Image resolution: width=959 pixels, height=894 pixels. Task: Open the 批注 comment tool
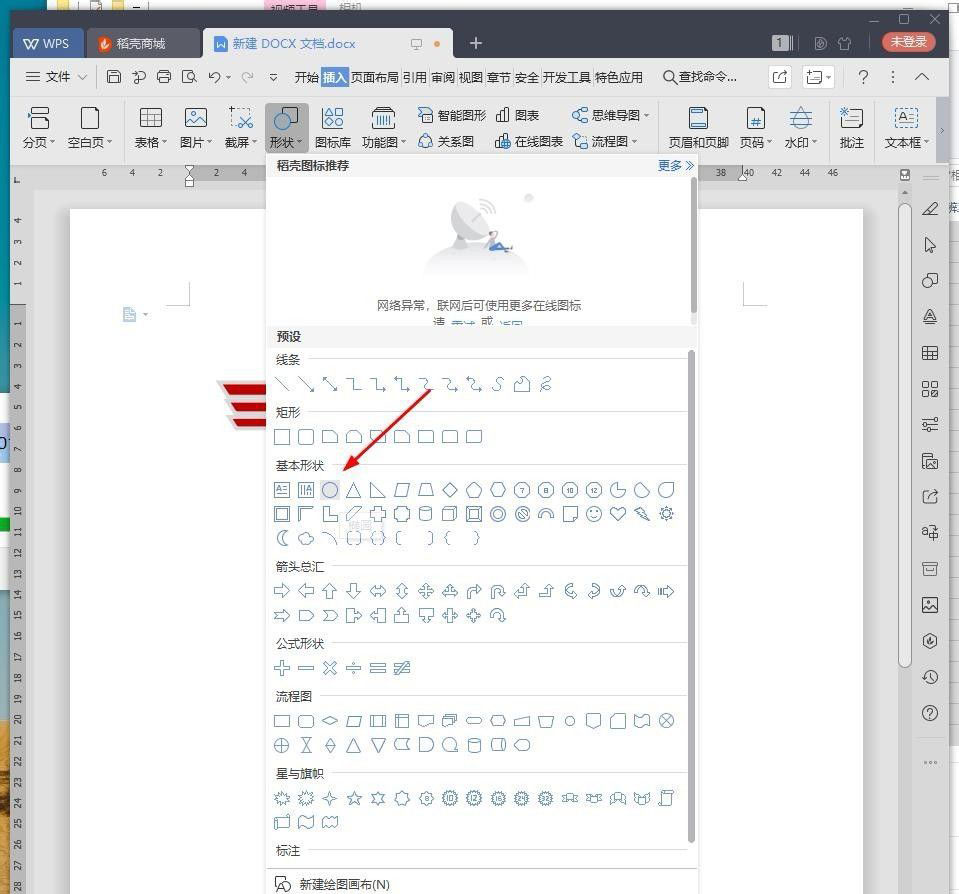tap(851, 125)
